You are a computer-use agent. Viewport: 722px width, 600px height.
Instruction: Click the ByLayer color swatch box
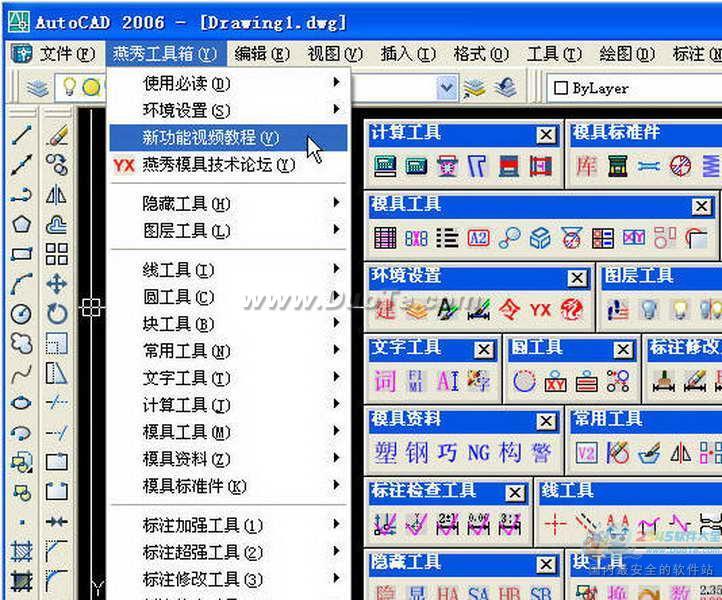coord(561,89)
